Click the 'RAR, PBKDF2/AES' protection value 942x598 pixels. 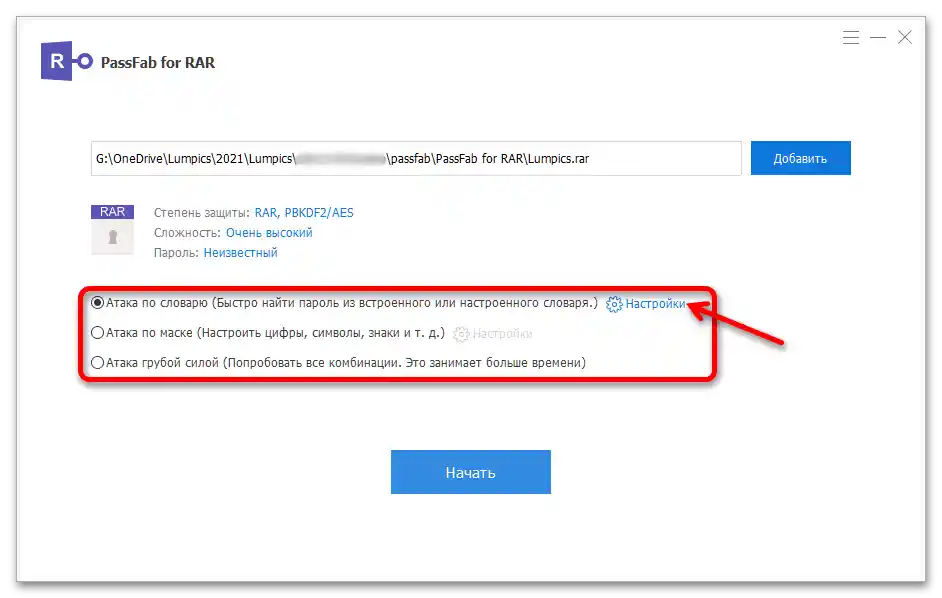[x=304, y=213]
